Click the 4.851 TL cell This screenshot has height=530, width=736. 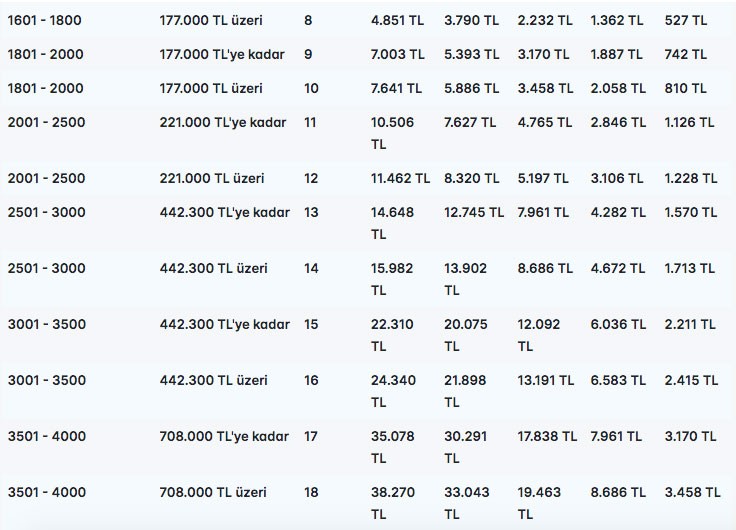(x=397, y=20)
